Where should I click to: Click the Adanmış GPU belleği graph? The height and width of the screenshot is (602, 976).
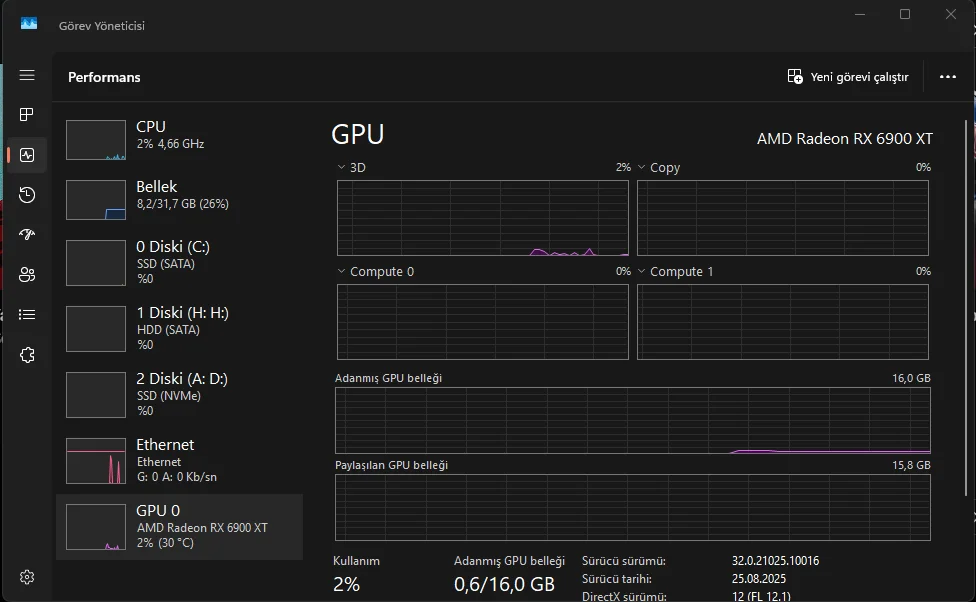pos(632,421)
